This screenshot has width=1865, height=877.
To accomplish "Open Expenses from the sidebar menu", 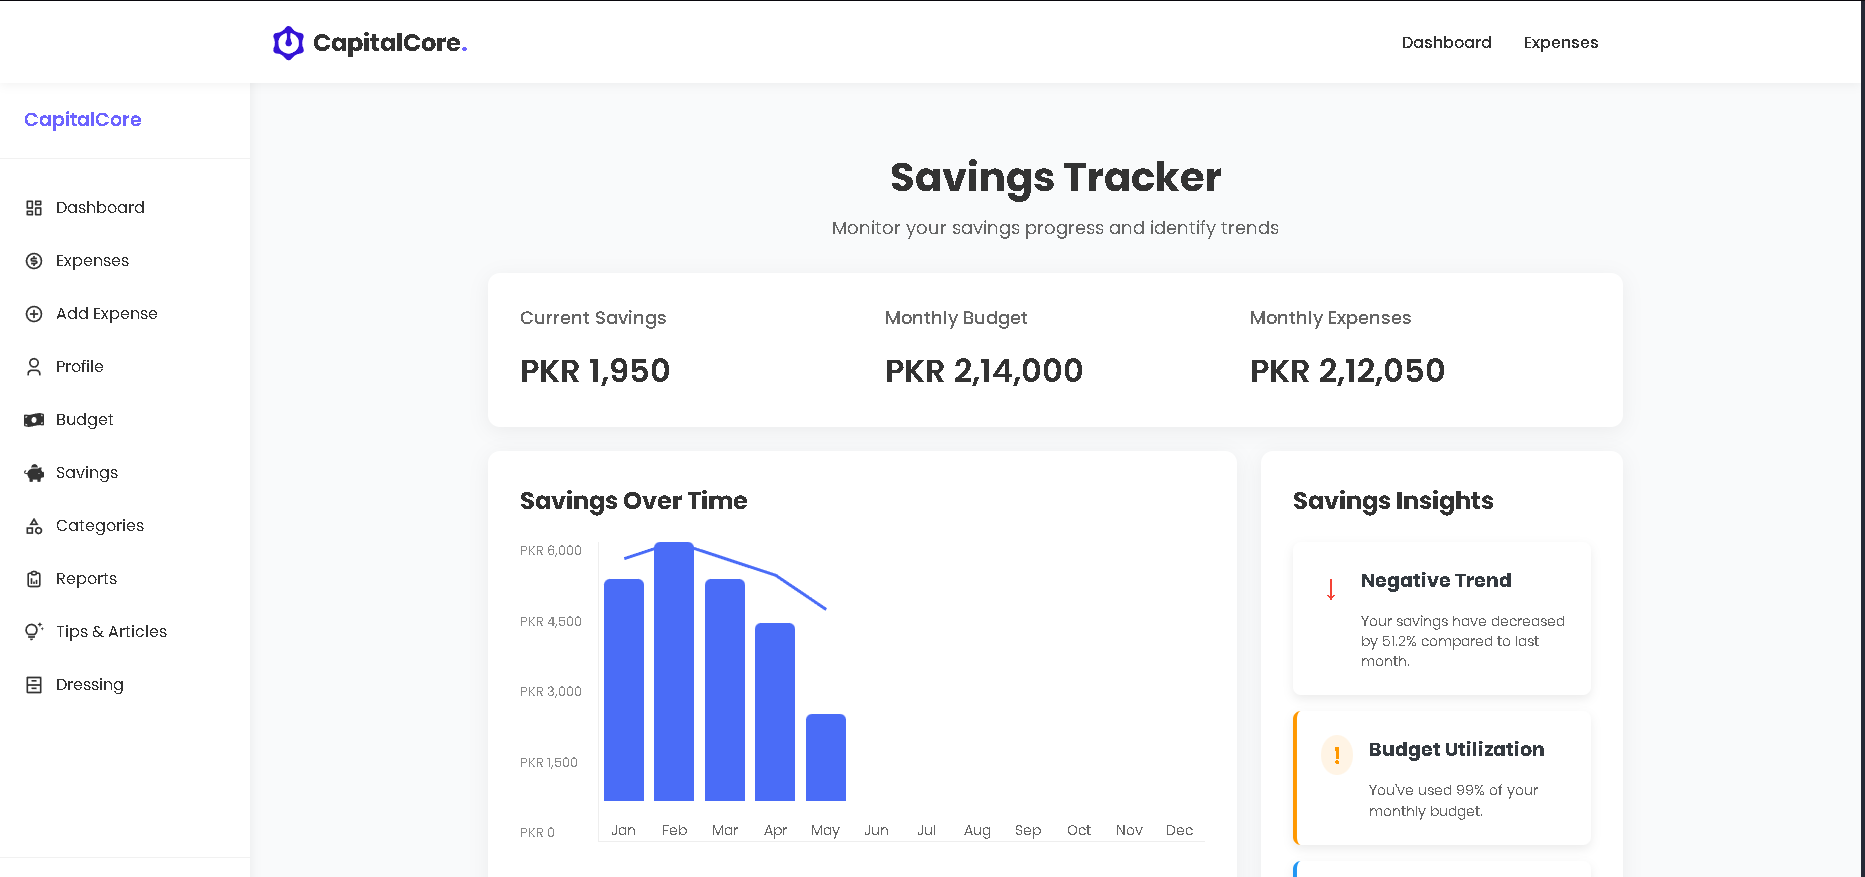I will click(x=92, y=261).
